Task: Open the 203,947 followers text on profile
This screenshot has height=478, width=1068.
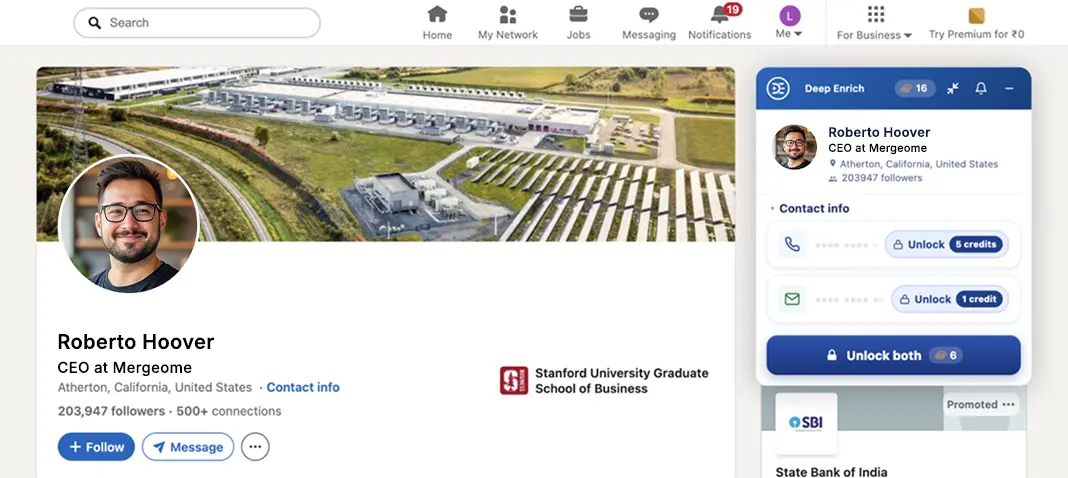Action: pyautogui.click(x=111, y=411)
